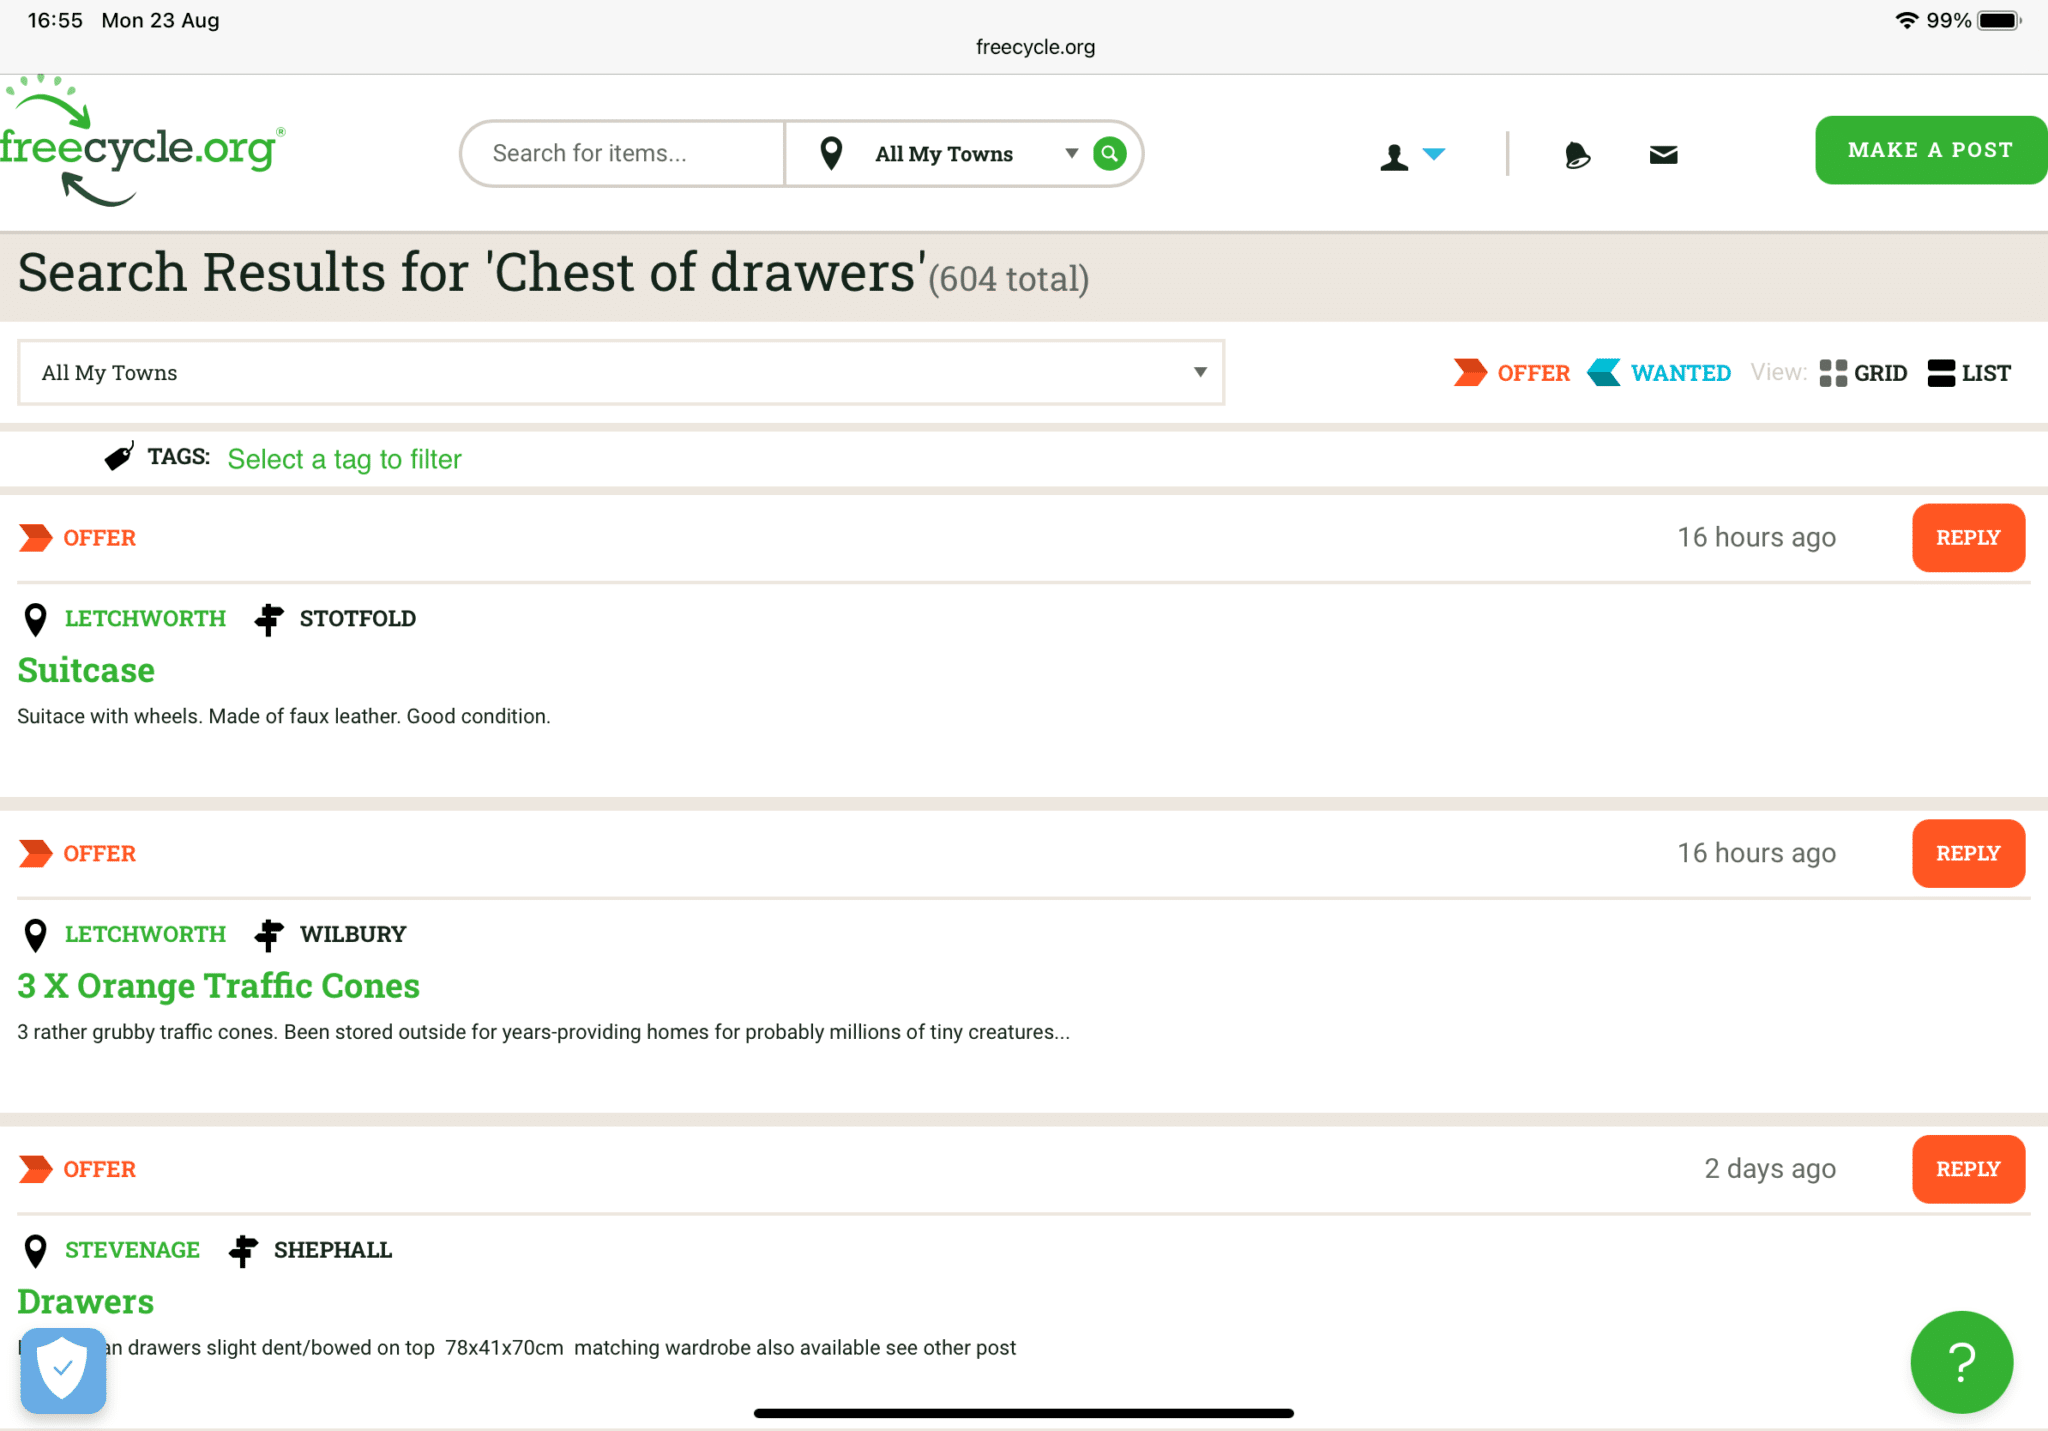
Task: Open the 3 X Orange Traffic Cones post
Action: [218, 986]
